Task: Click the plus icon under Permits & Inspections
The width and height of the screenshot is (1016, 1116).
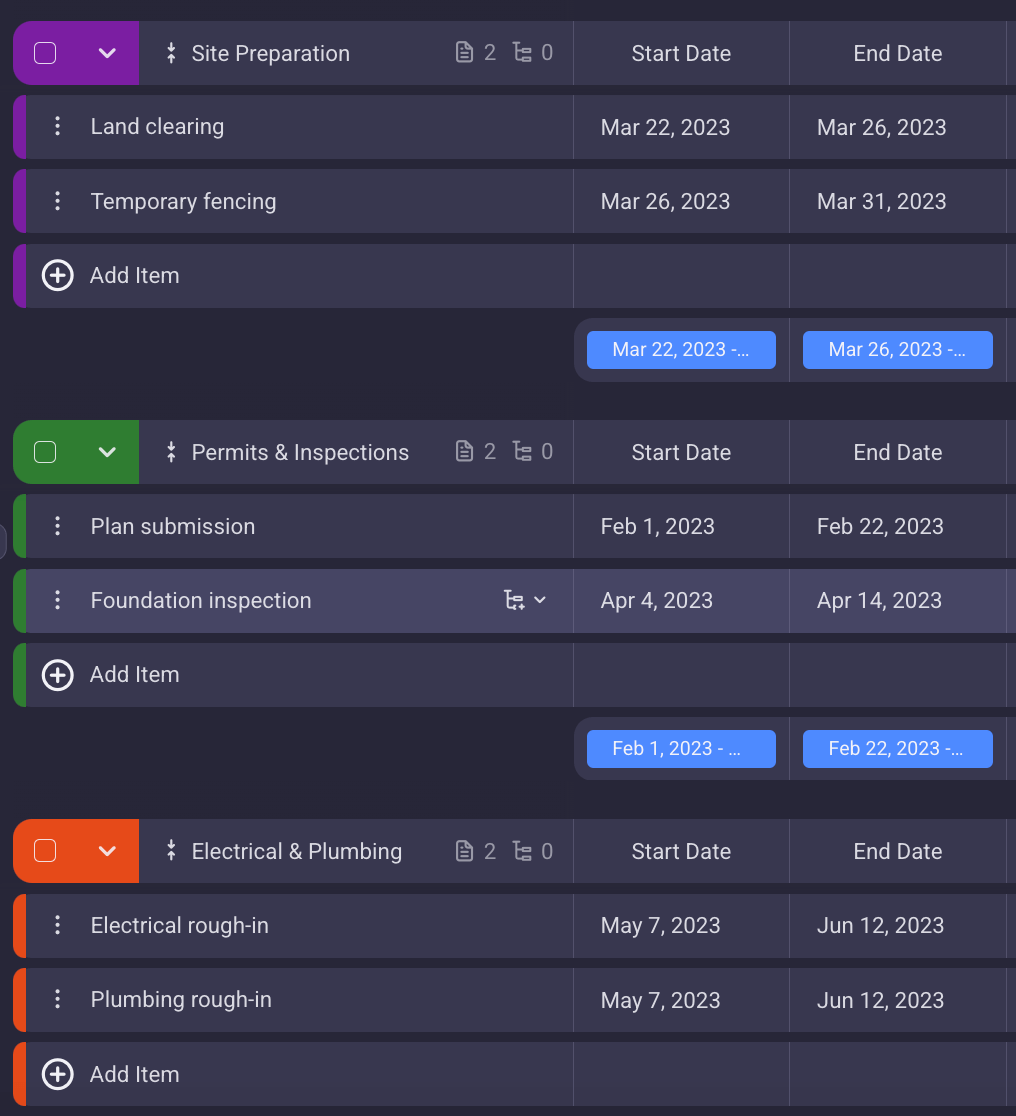Action: click(57, 675)
